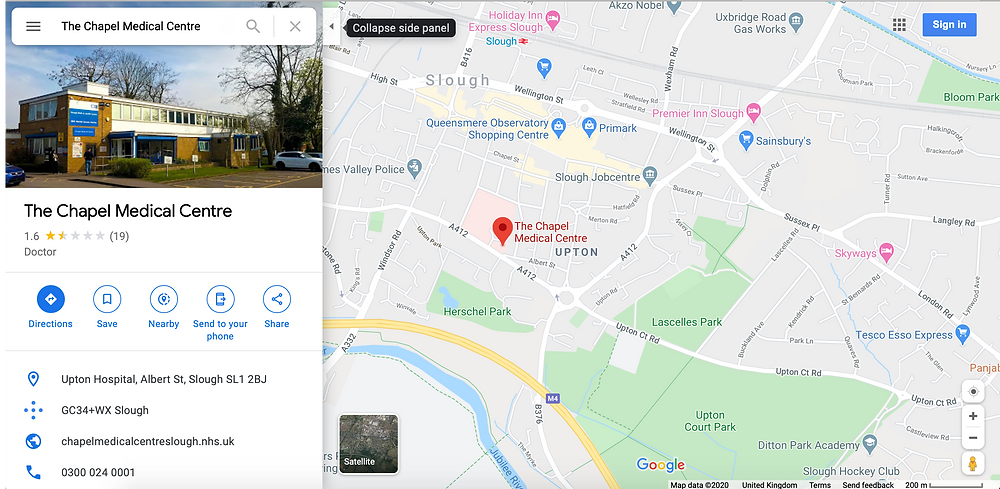The image size is (1000, 489).
Task: Show your location on the map
Action: point(973,391)
